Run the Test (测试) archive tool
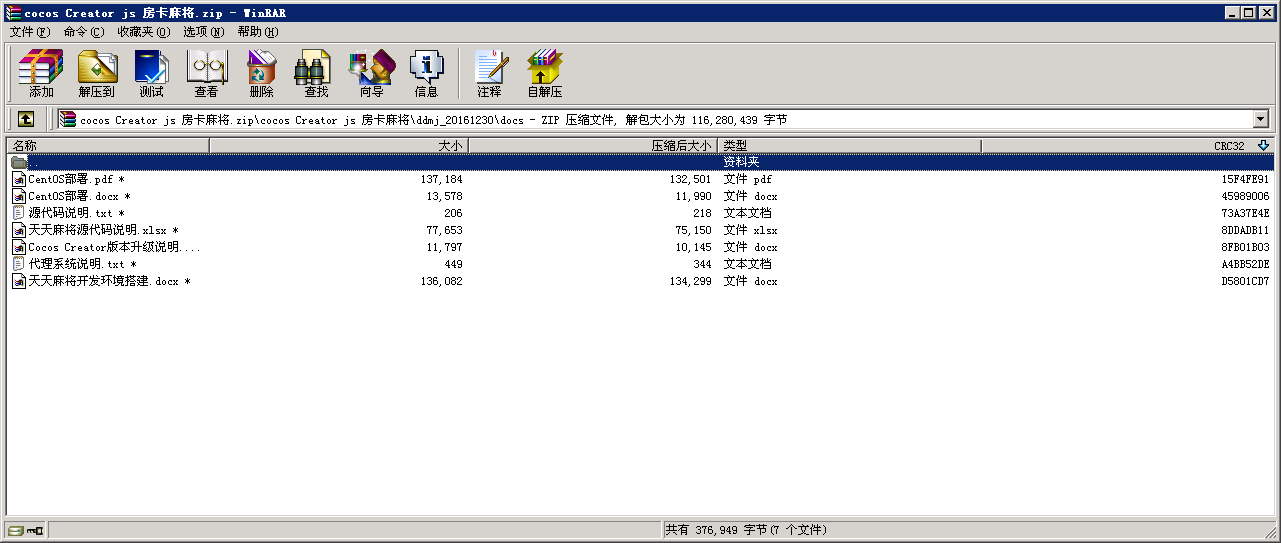 pos(152,73)
